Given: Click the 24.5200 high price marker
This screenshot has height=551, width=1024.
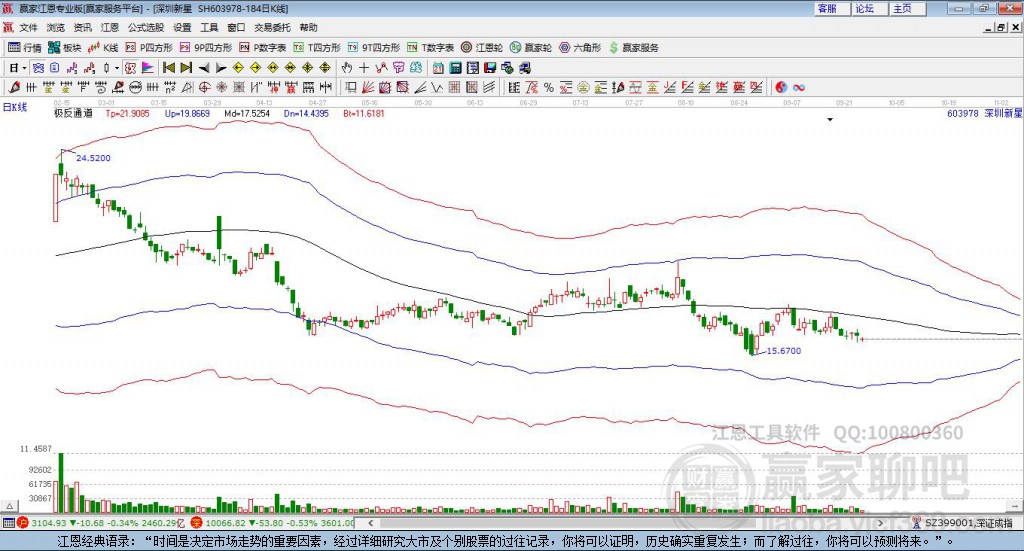Looking at the screenshot, I should pos(93,158).
